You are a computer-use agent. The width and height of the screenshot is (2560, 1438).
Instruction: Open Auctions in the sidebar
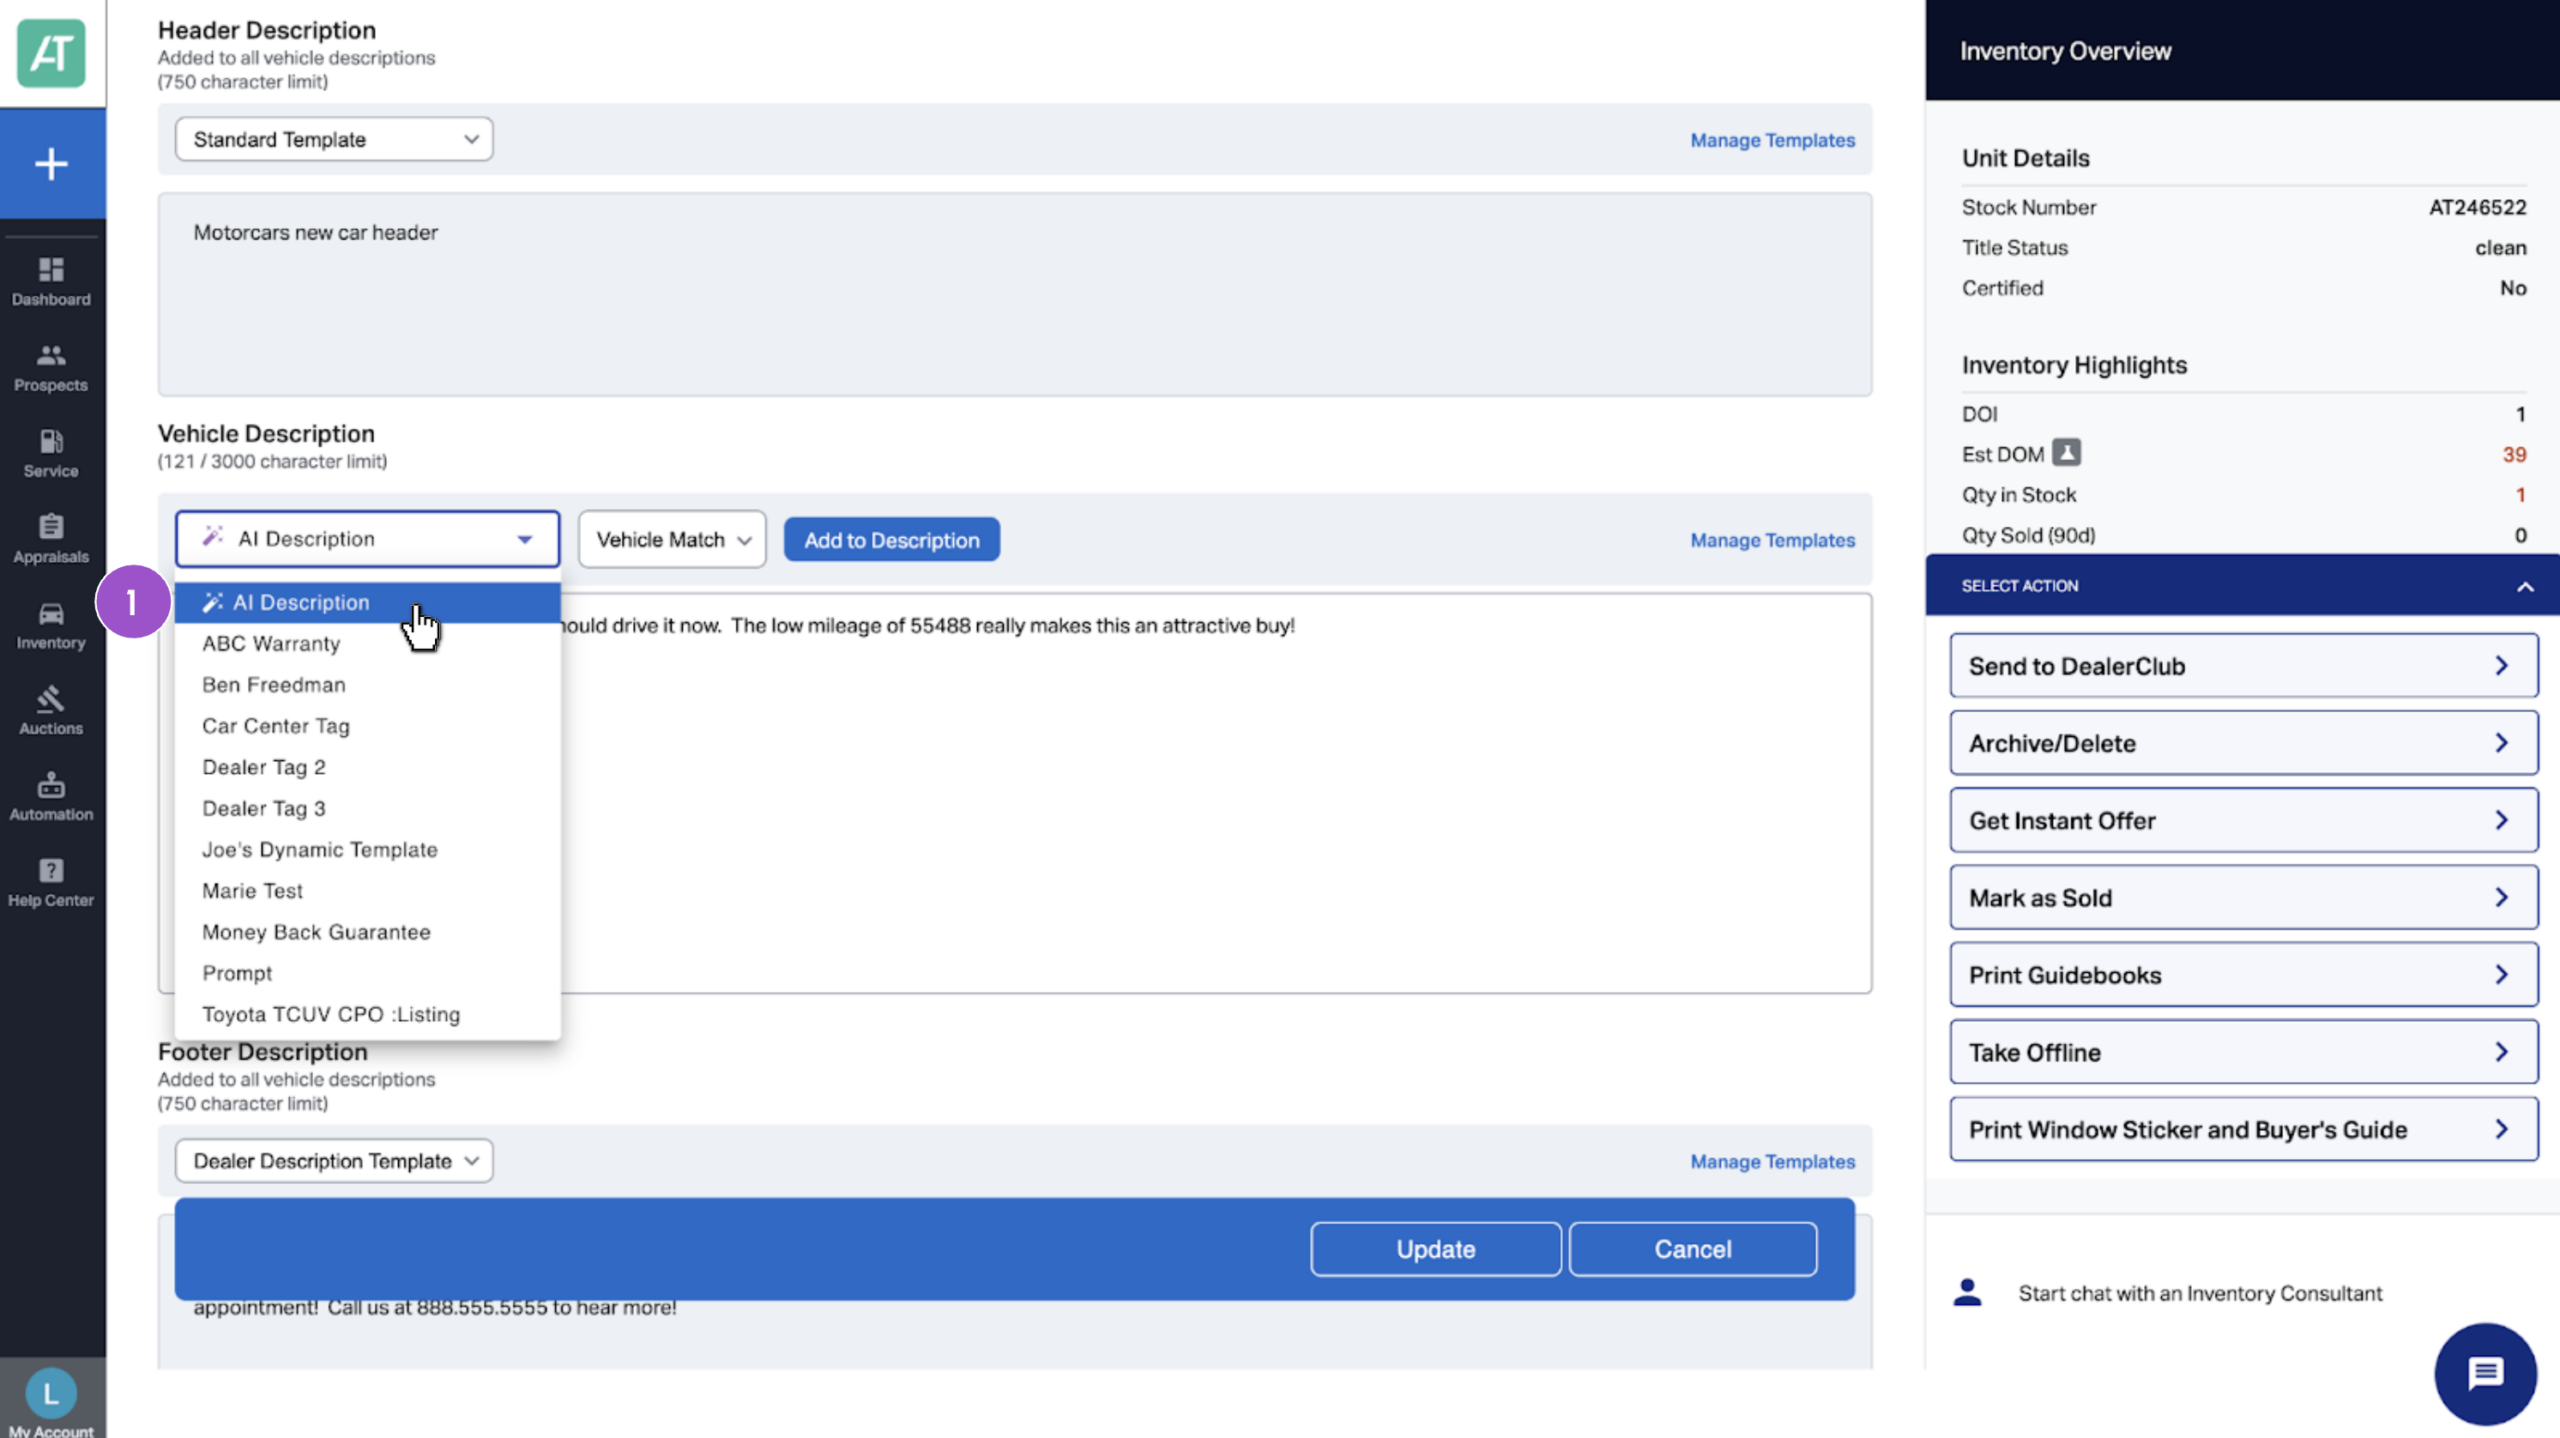(51, 712)
